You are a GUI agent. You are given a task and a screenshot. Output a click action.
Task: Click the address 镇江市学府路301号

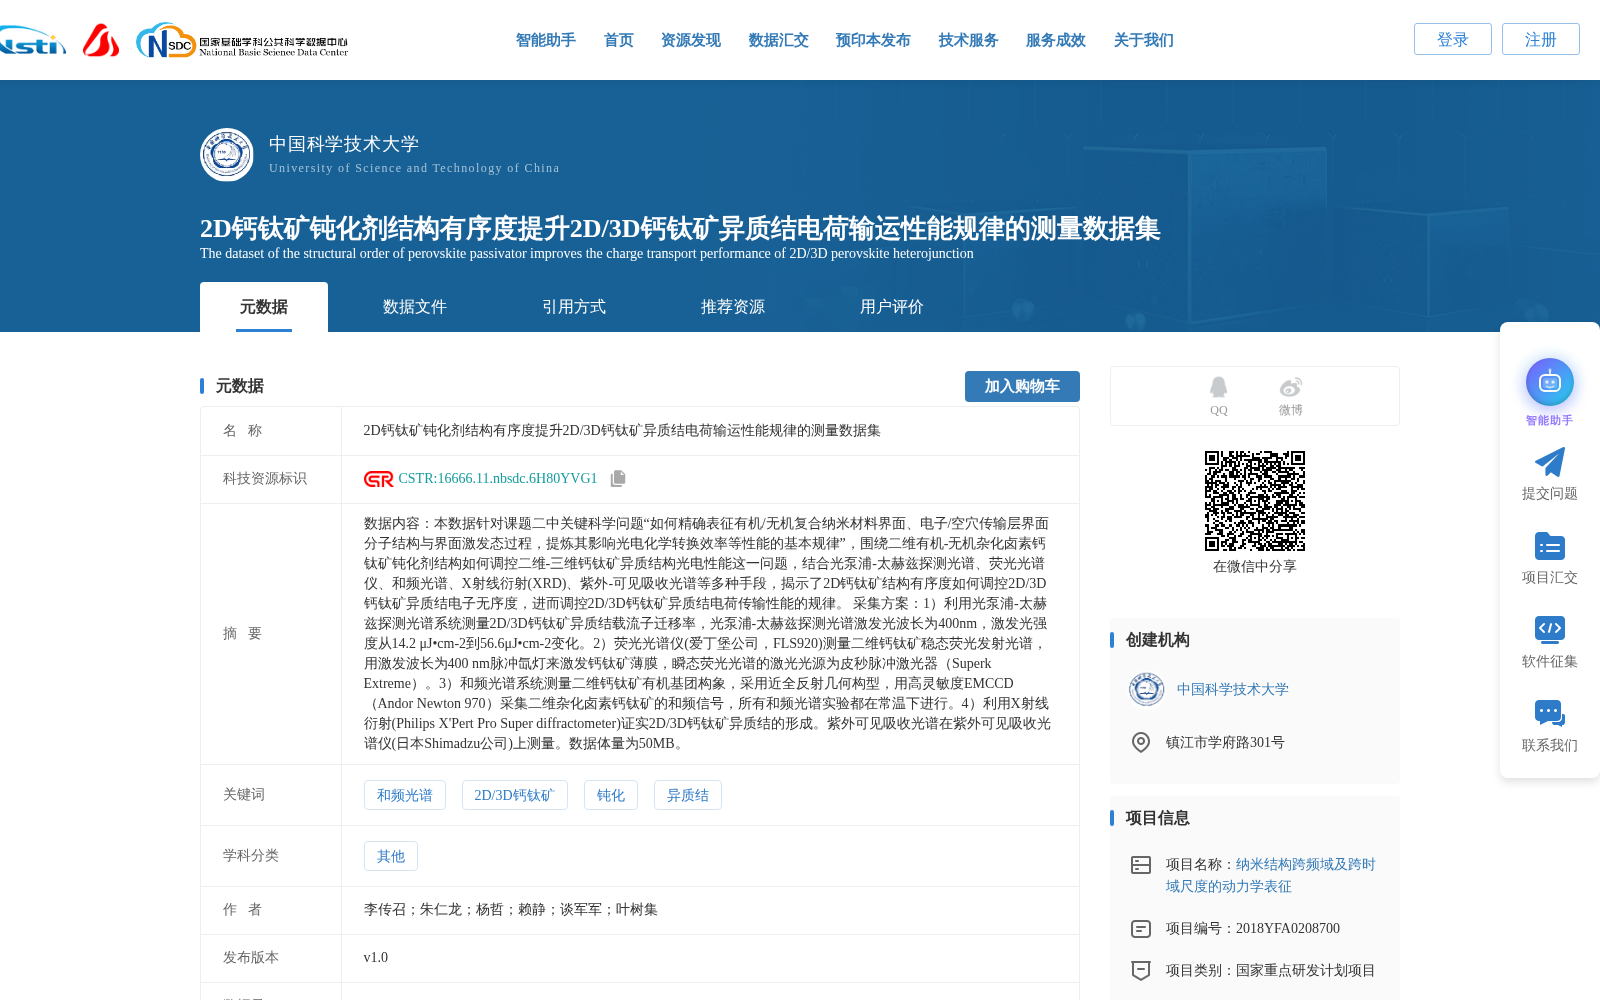1225,742
